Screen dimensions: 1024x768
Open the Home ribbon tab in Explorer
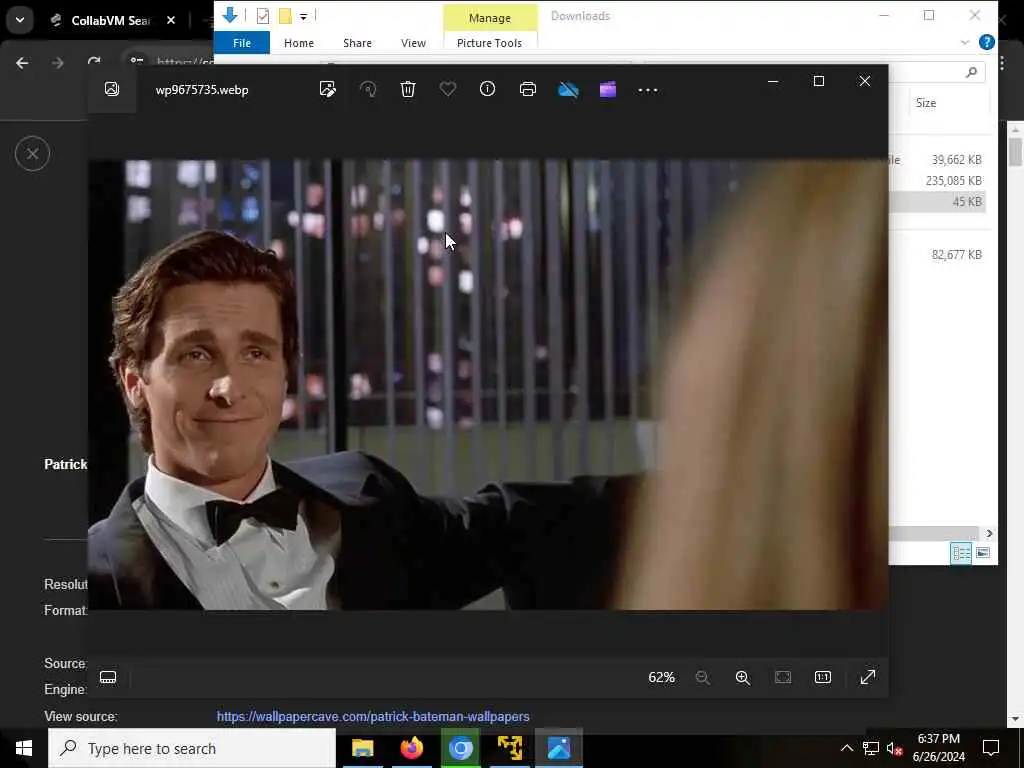(x=298, y=42)
